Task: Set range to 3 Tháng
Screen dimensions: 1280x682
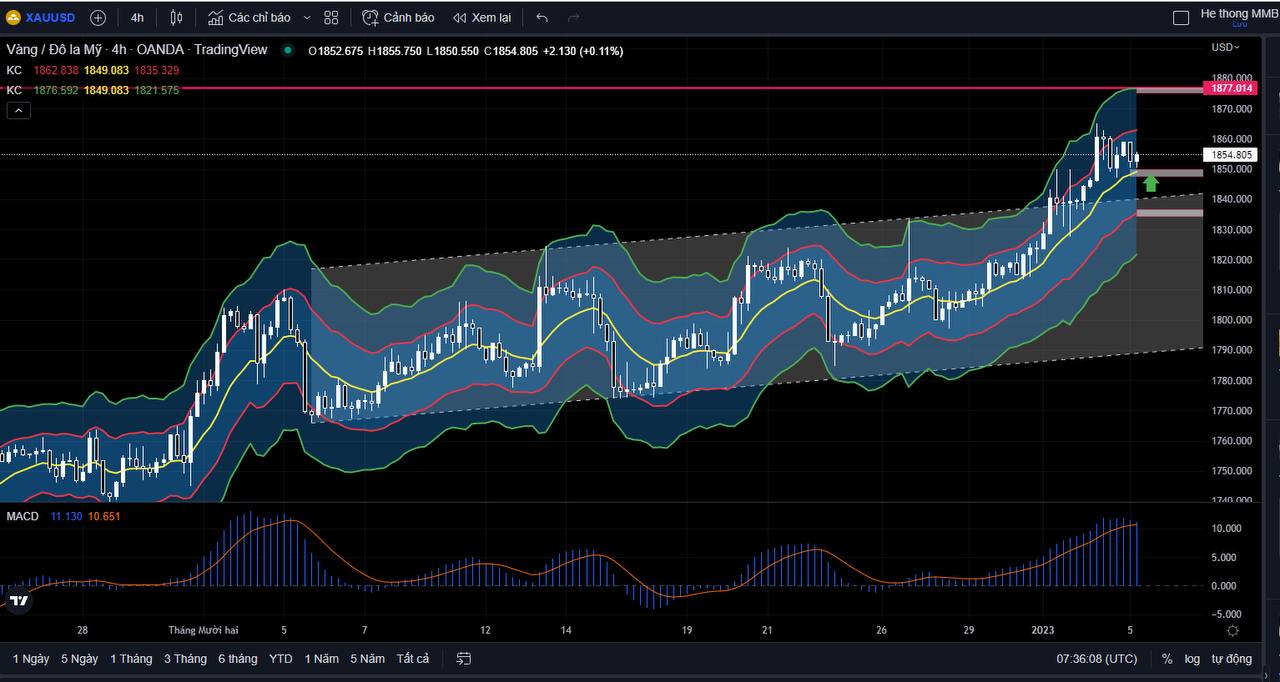Action: click(185, 659)
